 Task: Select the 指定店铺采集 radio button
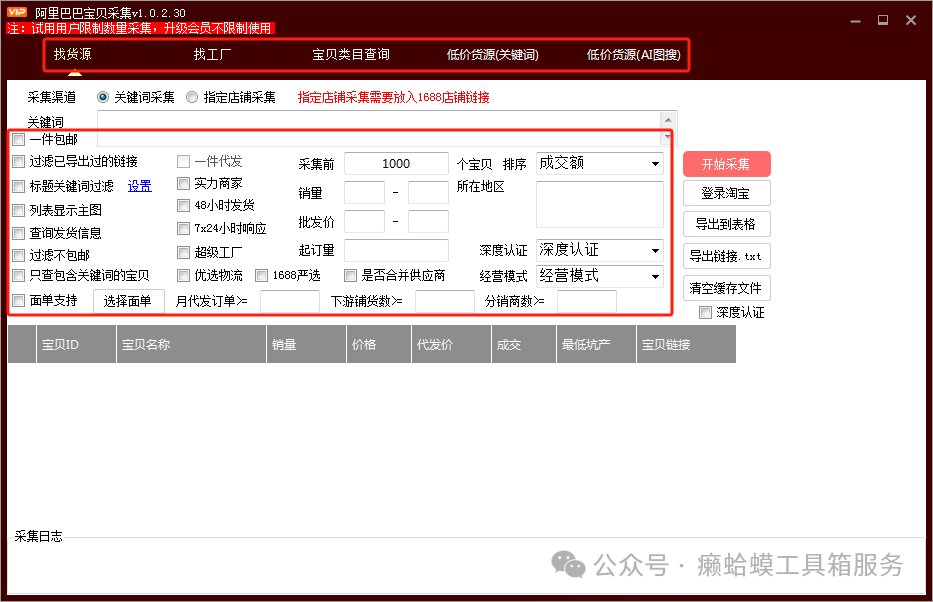pyautogui.click(x=192, y=97)
